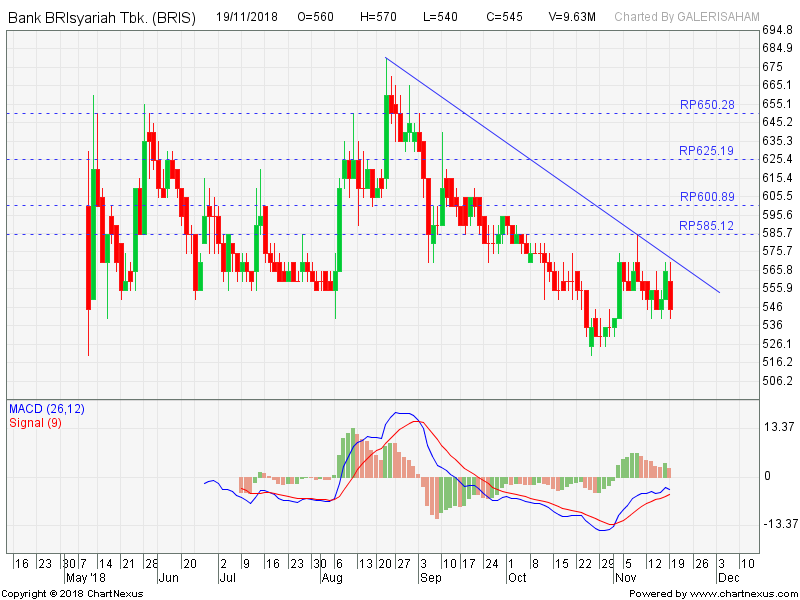This screenshot has height=600, width=800.
Task: Click the 13.37 MACD axis value
Action: pyautogui.click(x=779, y=427)
